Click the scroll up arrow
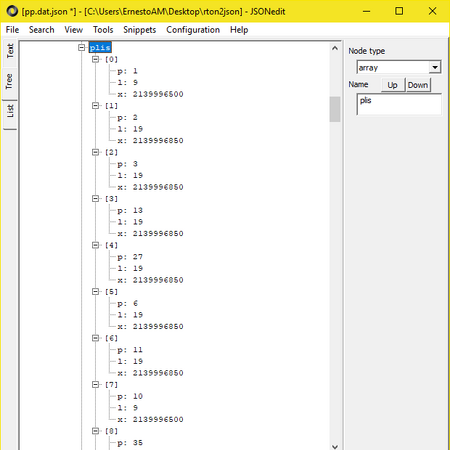 pos(335,49)
